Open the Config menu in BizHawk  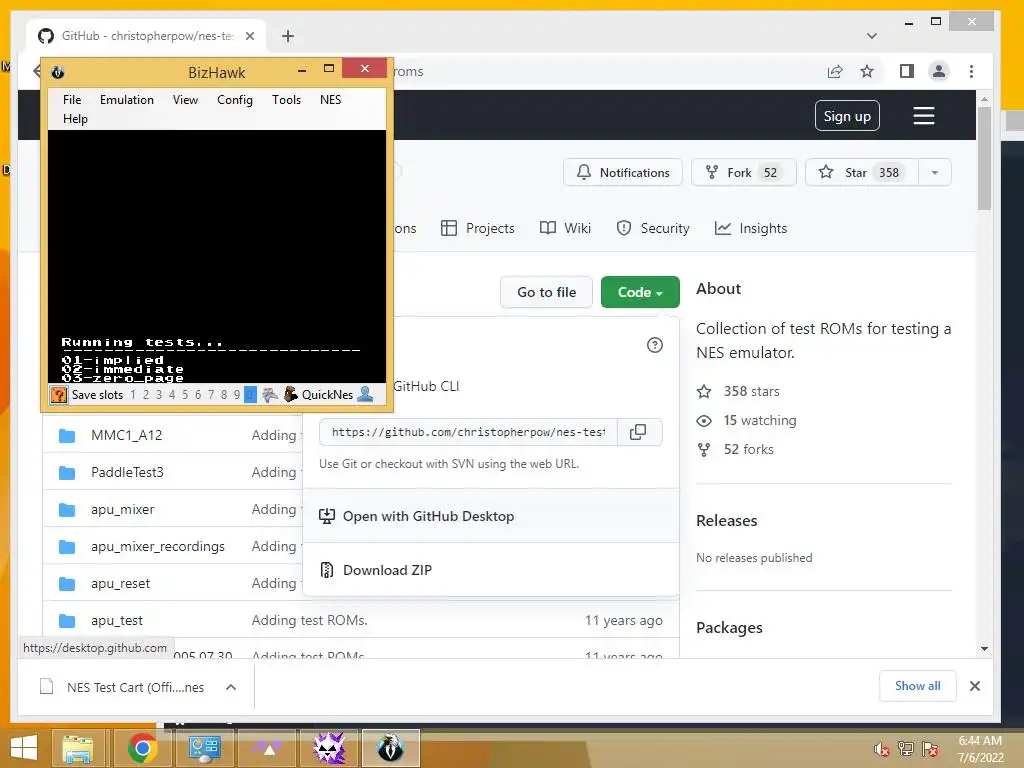tap(234, 100)
